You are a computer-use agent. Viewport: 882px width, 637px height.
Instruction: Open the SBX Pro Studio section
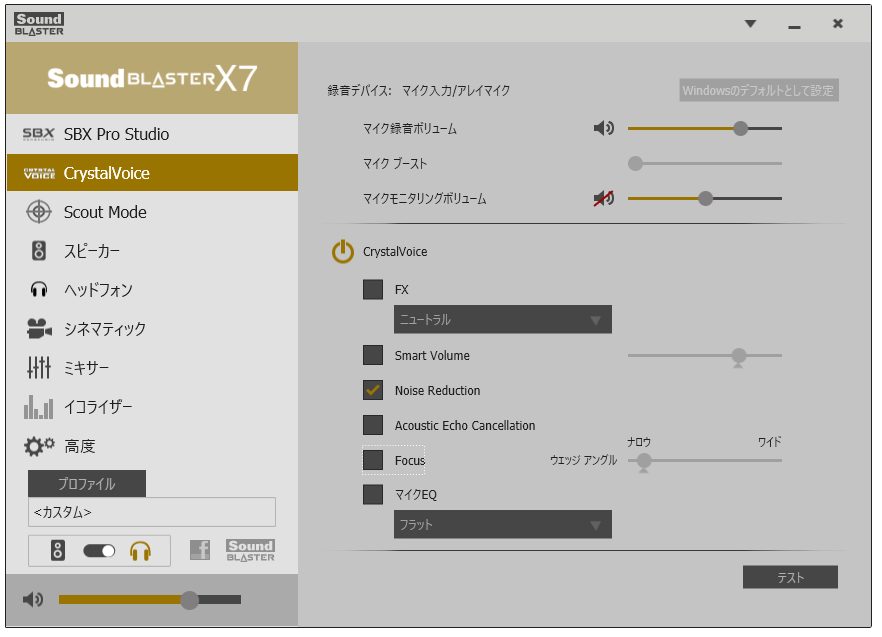click(x=152, y=134)
